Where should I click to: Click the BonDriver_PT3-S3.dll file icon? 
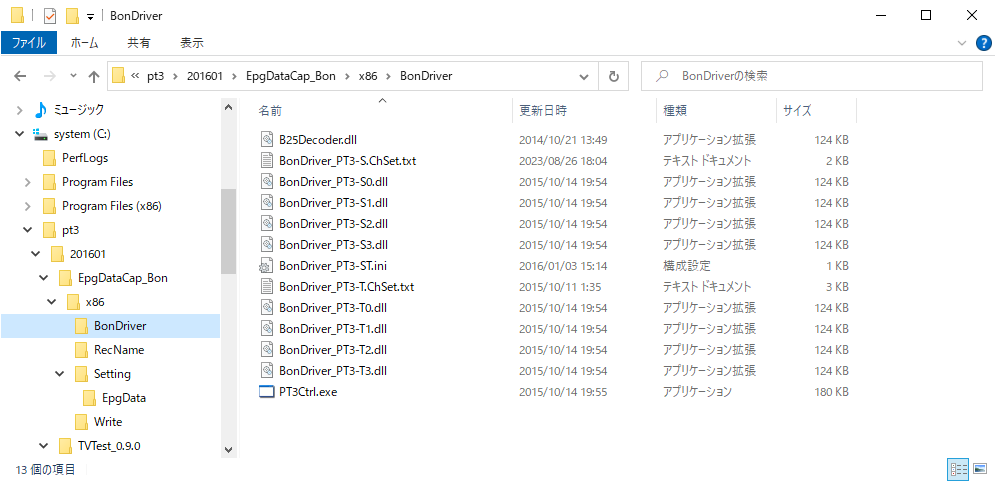click(x=267, y=244)
